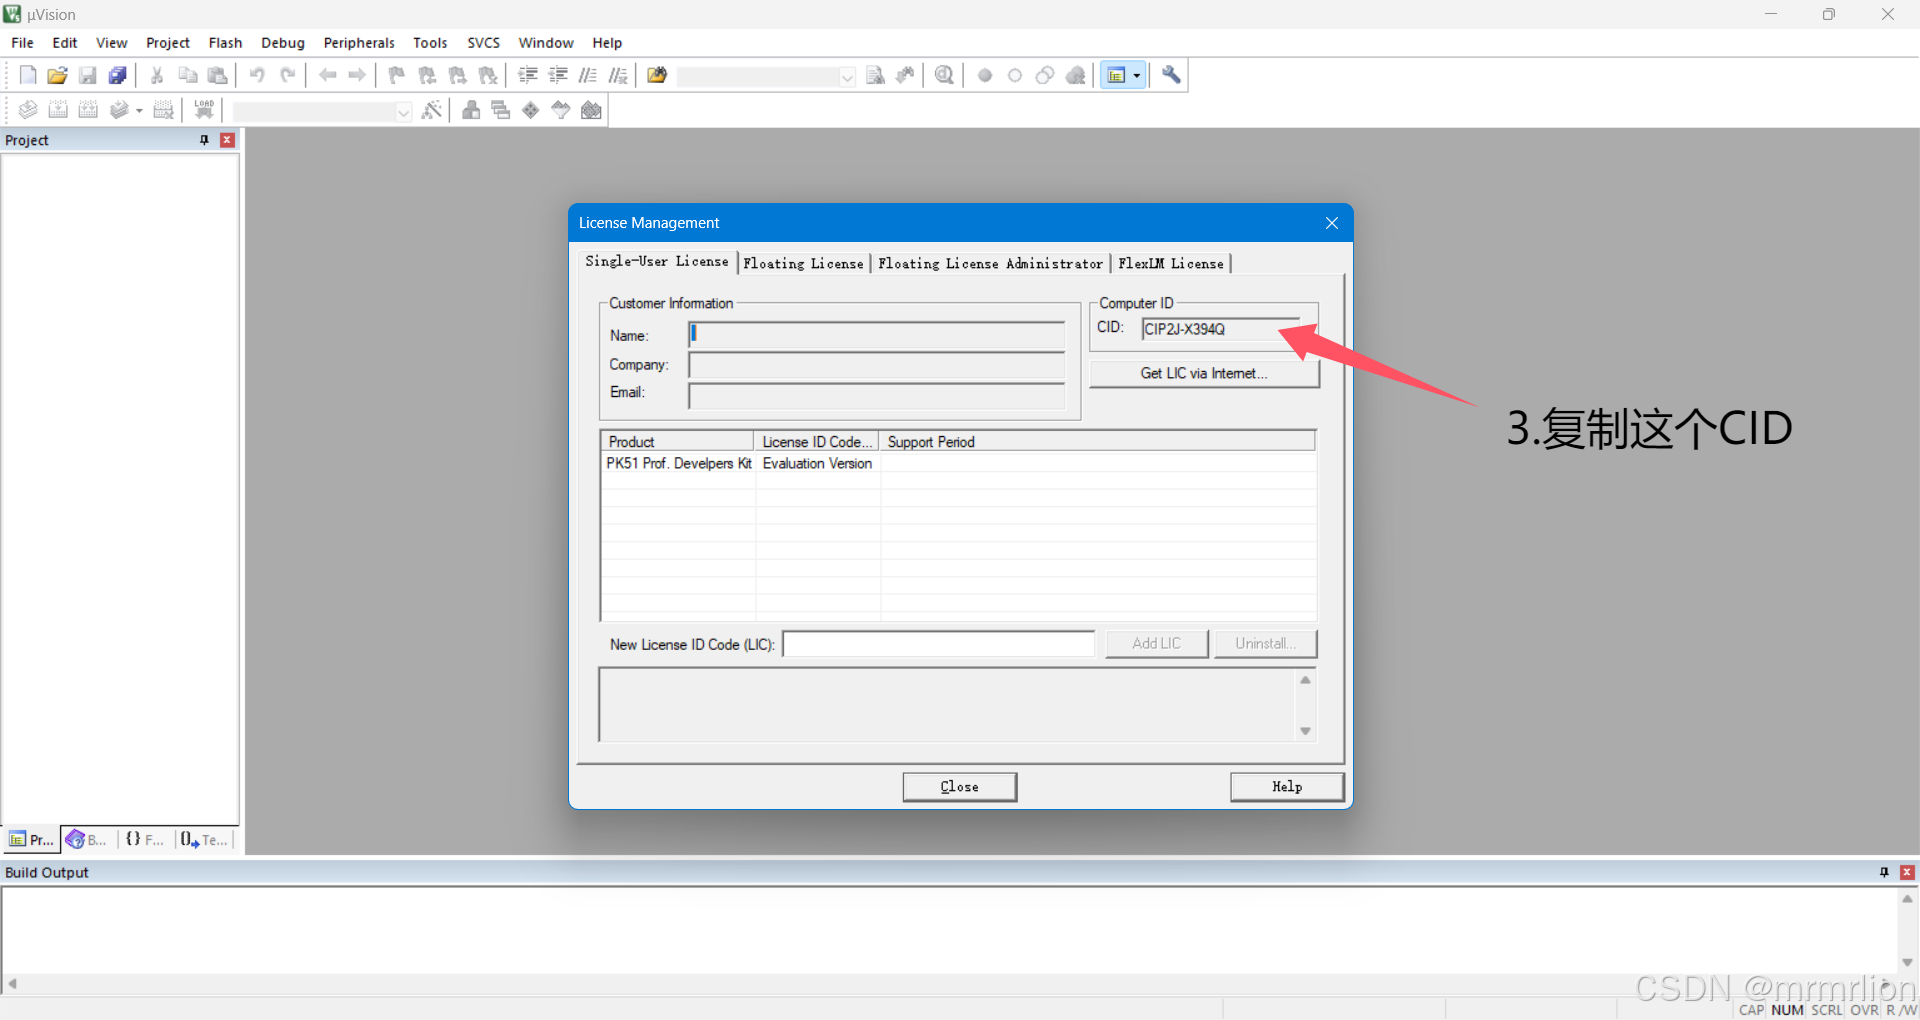Click the Manage Run-Time Environment diamond icon
Image resolution: width=1920 pixels, height=1020 pixels.
coord(531,110)
